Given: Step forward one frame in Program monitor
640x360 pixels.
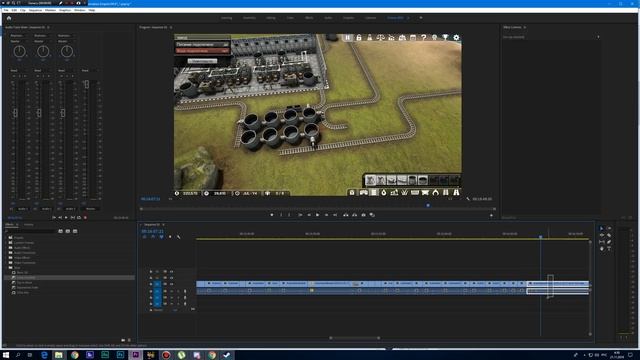Looking at the screenshot, I should pos(327,215).
